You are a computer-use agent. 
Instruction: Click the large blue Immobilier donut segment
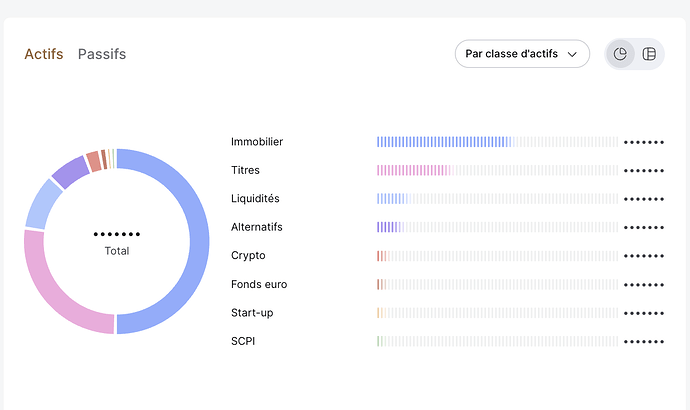pos(199,241)
